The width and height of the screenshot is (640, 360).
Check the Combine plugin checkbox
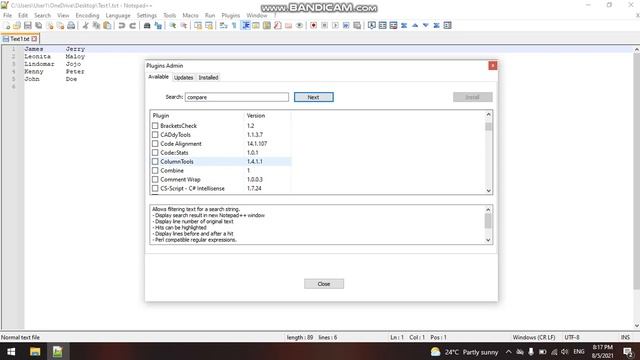155,171
